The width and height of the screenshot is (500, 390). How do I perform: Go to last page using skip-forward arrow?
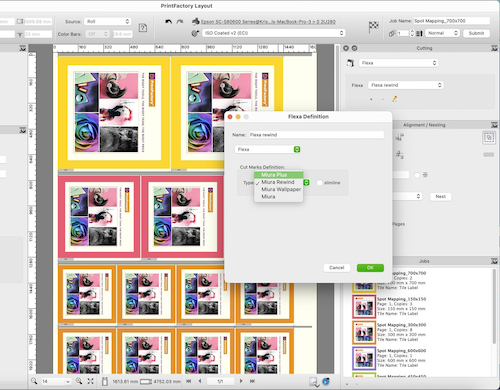tap(252, 381)
